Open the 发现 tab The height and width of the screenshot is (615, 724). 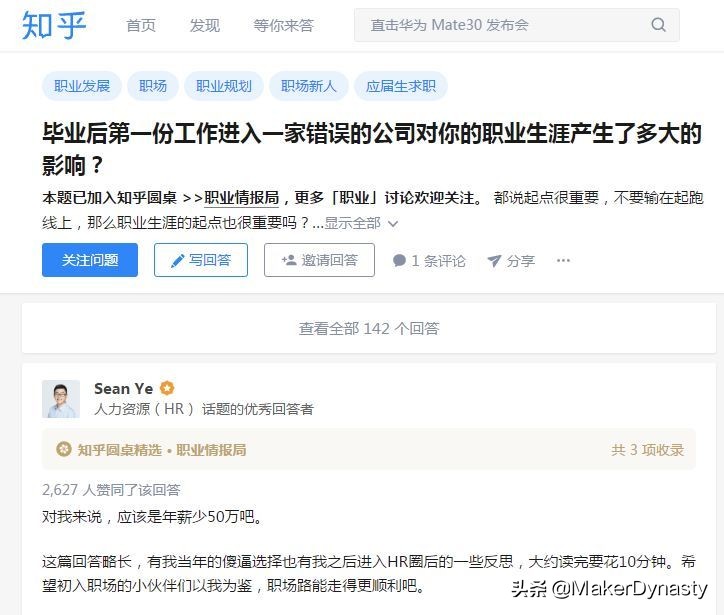[205, 25]
